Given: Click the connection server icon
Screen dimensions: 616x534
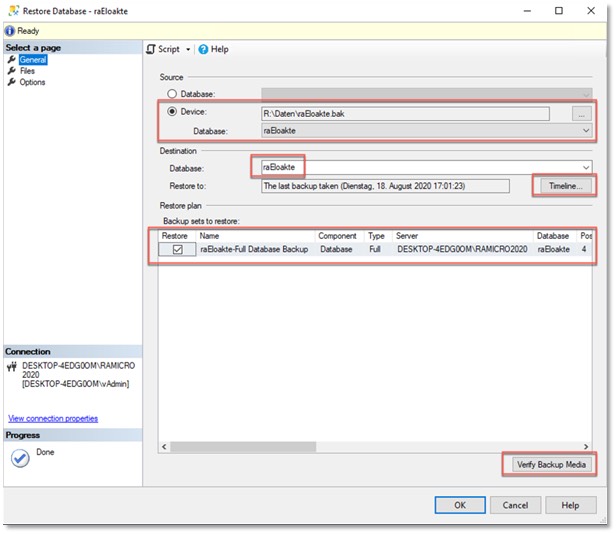Looking at the screenshot, I should pos(12,367).
